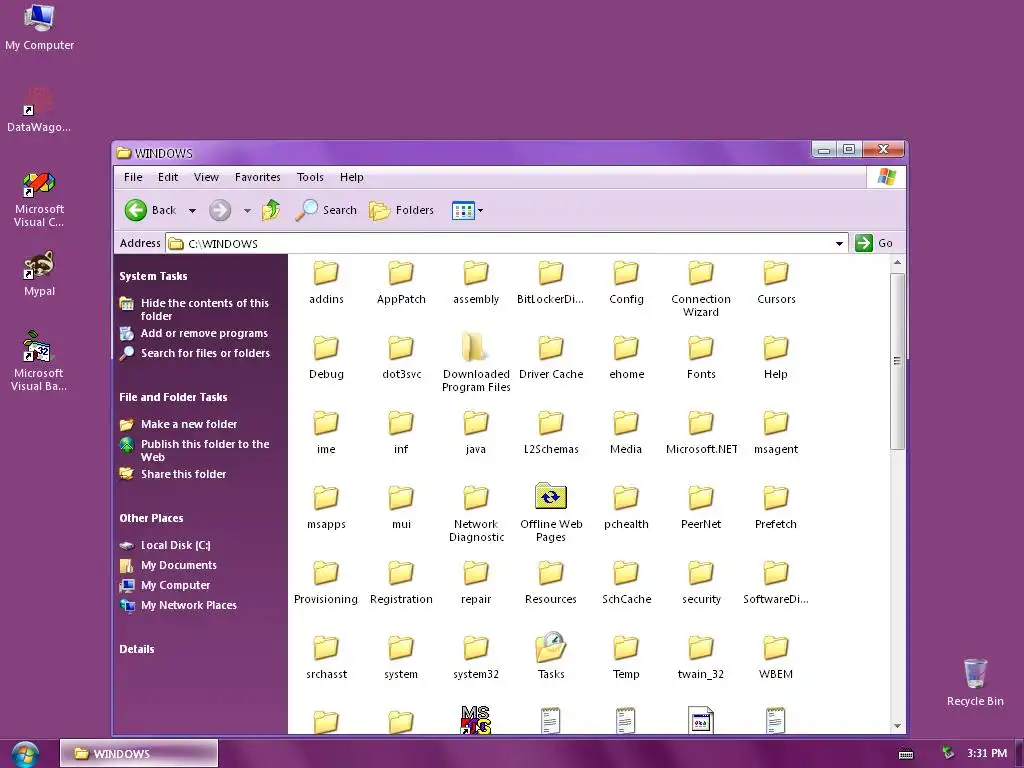This screenshot has height=768, width=1024.
Task: Select the Downloaded Program Files folder
Action: (476, 363)
